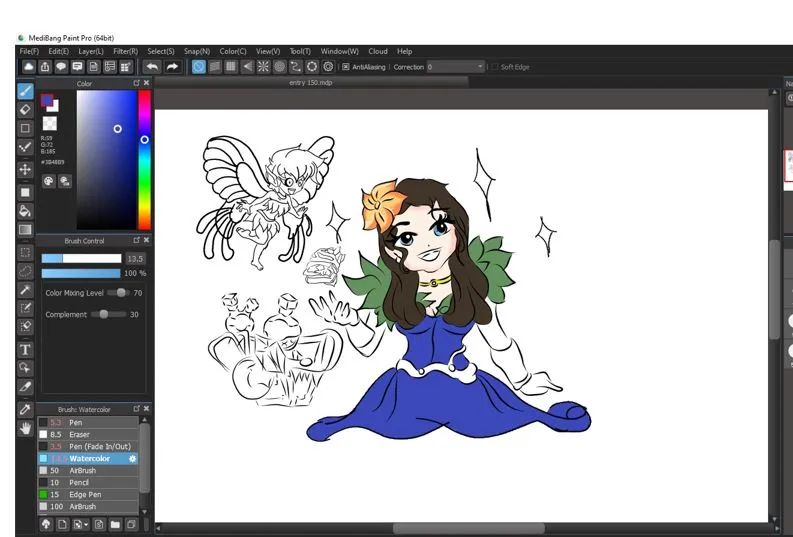The image size is (793, 537).
Task: Click the Undo arrow button
Action: coord(152,67)
